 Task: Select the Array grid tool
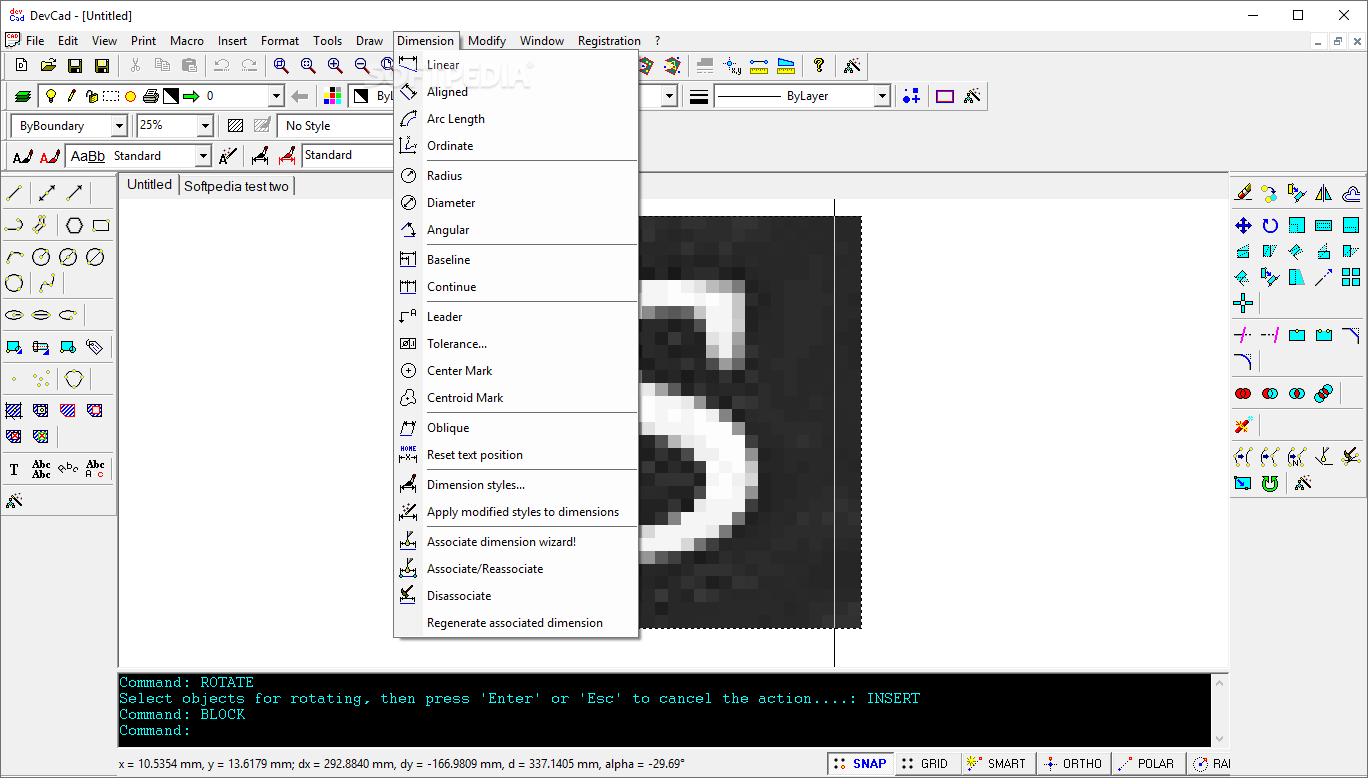(1351, 277)
